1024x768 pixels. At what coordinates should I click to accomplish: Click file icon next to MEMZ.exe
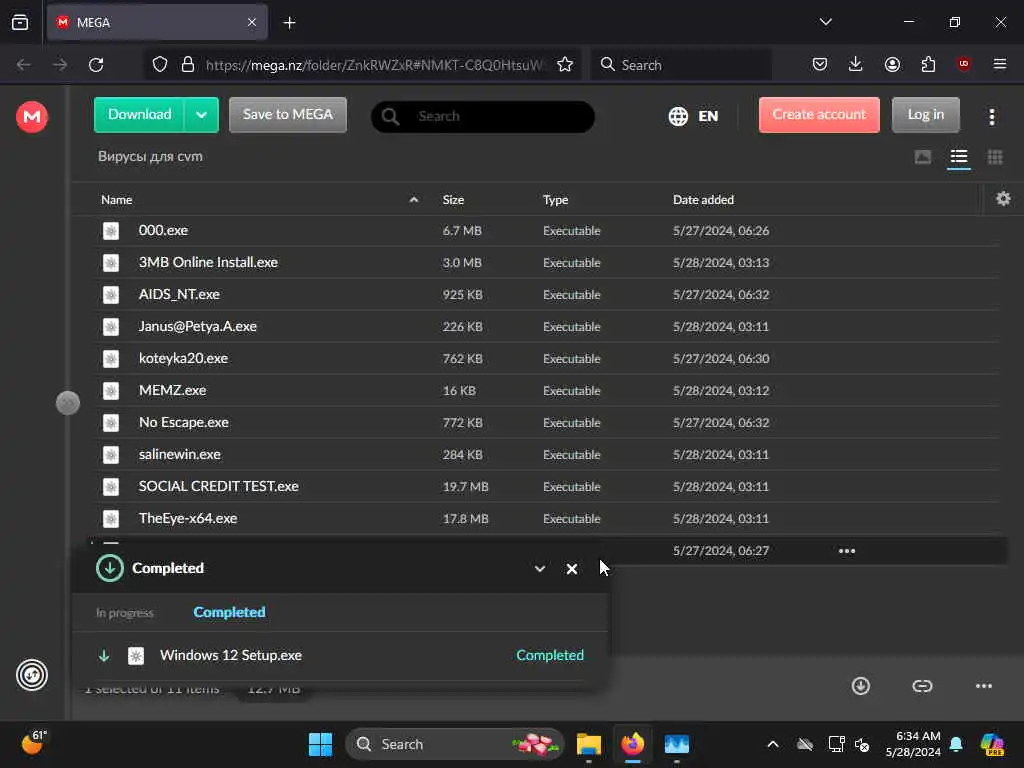(x=111, y=391)
